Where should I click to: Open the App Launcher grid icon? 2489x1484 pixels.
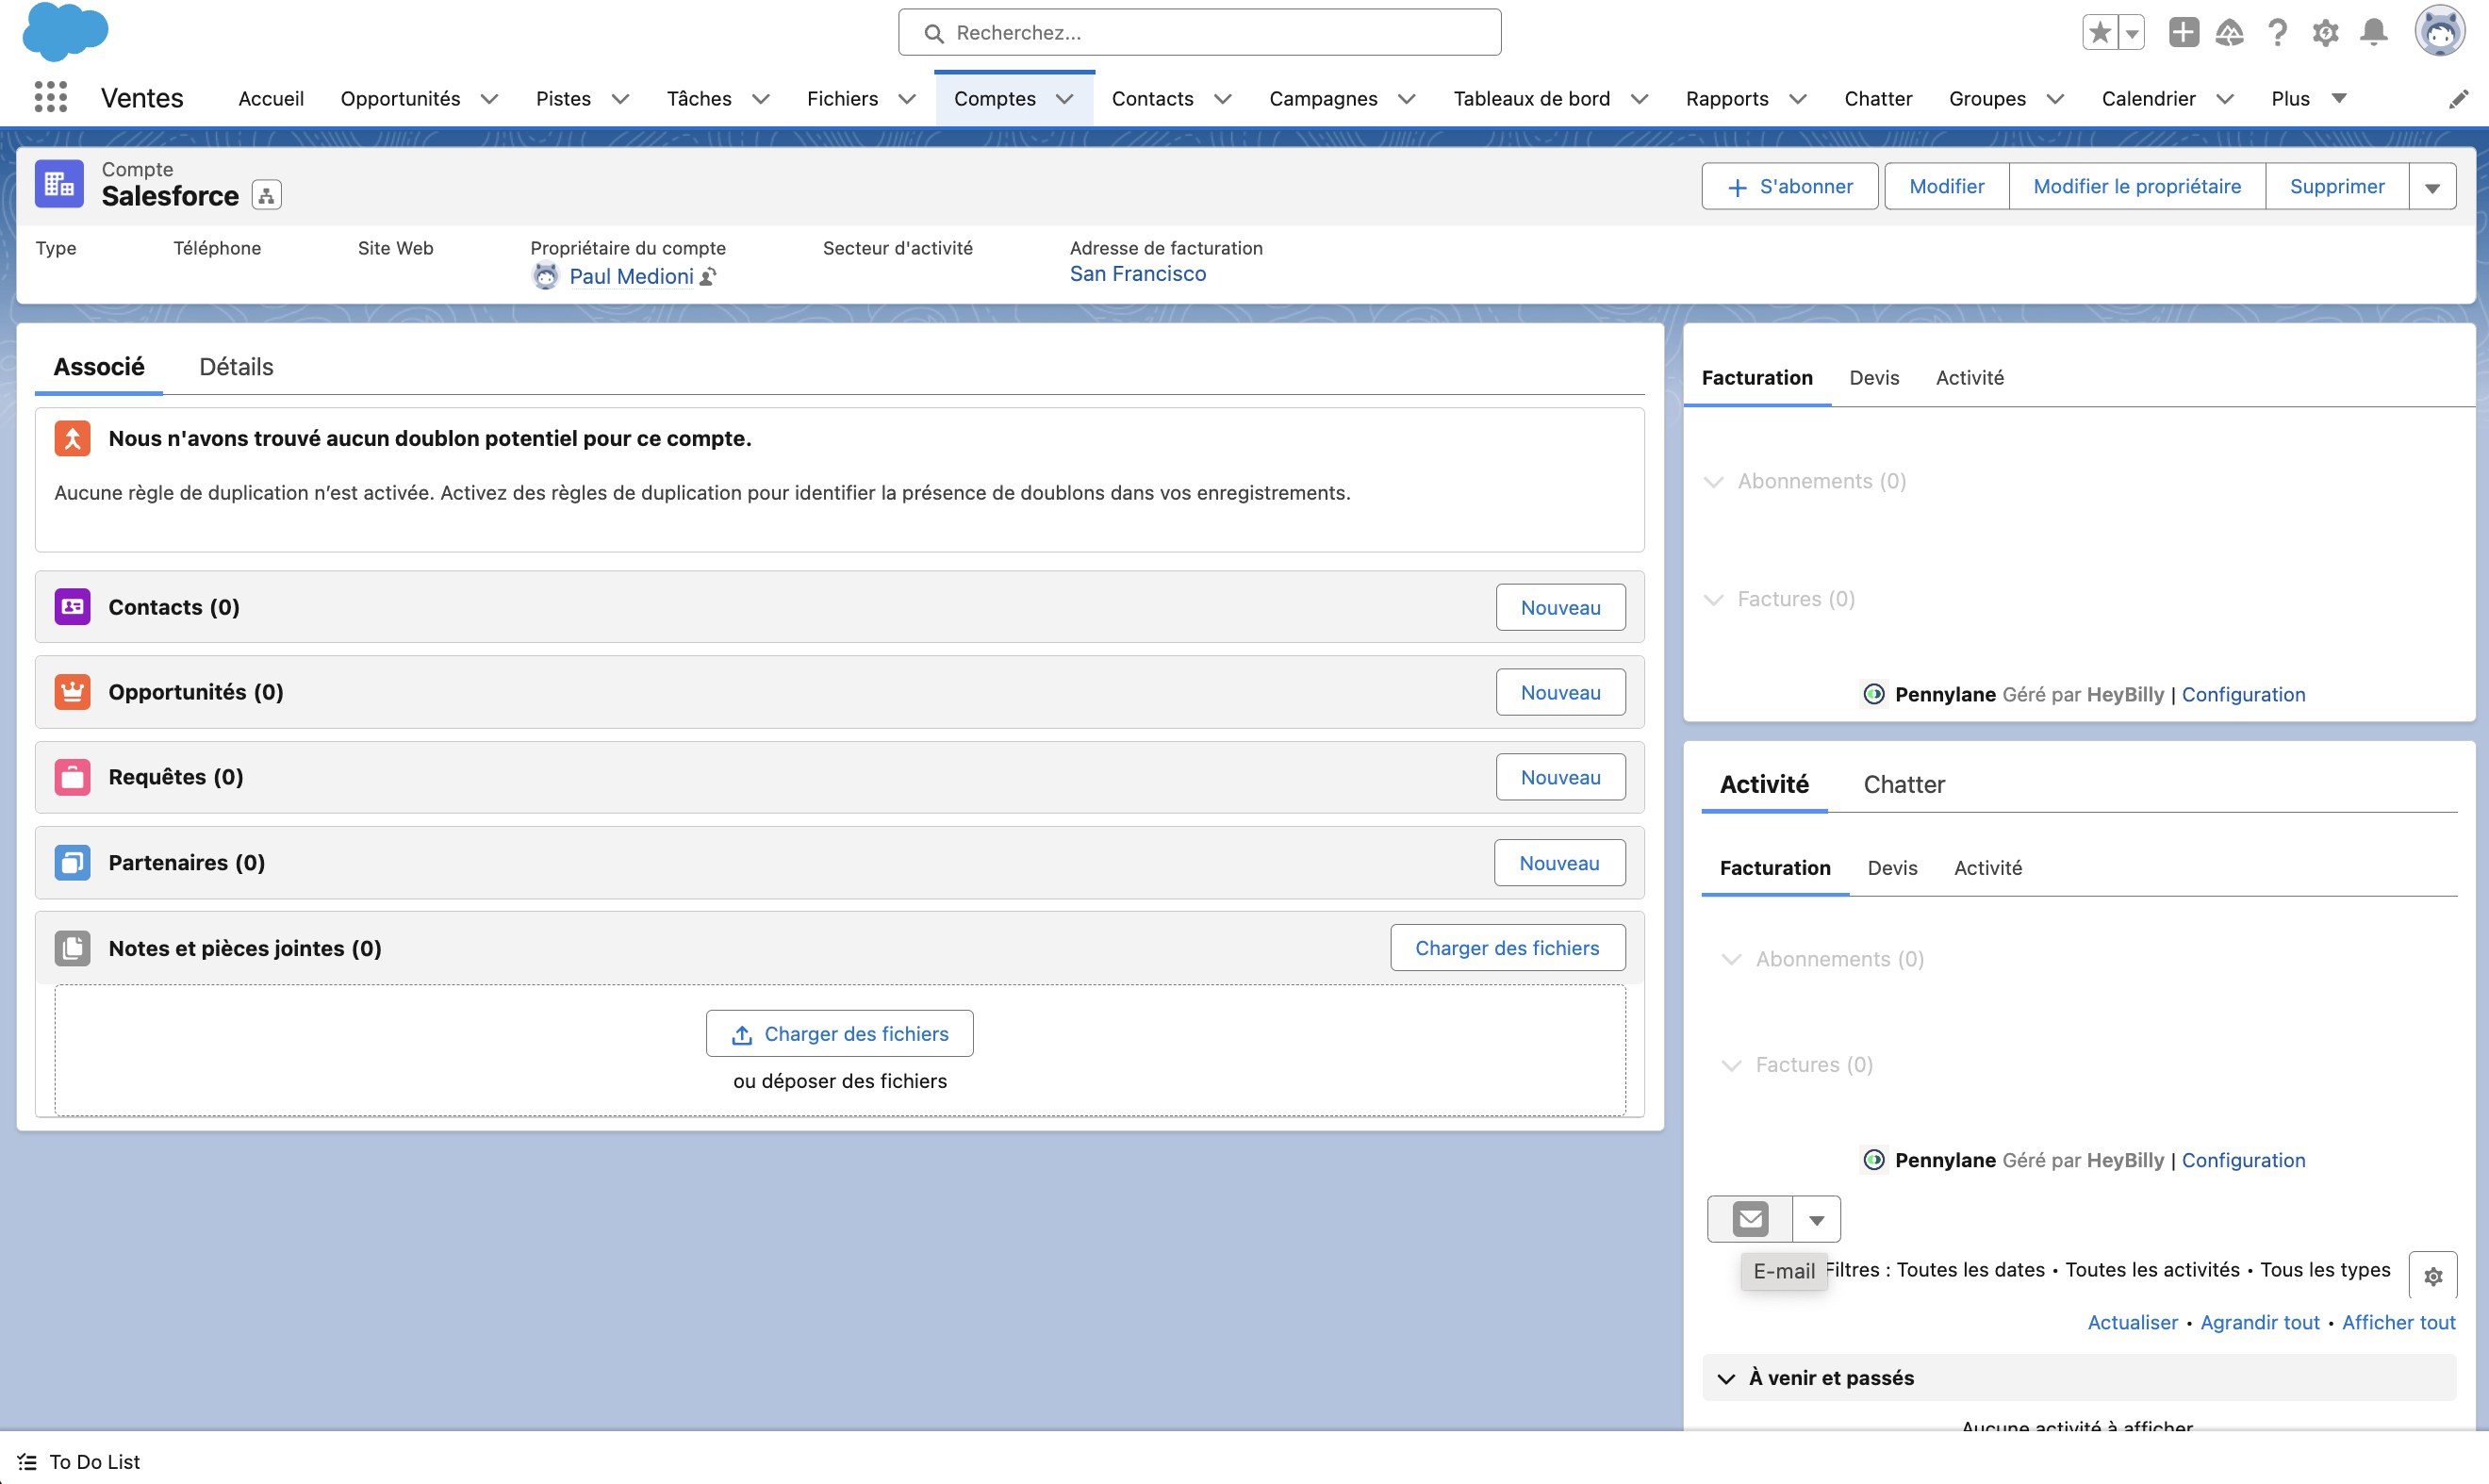tap(50, 98)
